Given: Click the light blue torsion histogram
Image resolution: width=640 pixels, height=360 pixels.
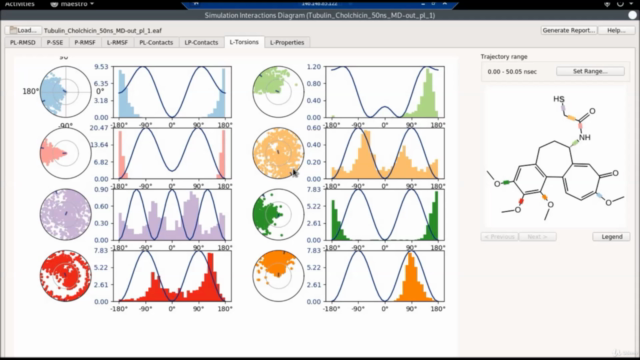Looking at the screenshot, I should coord(172,92).
